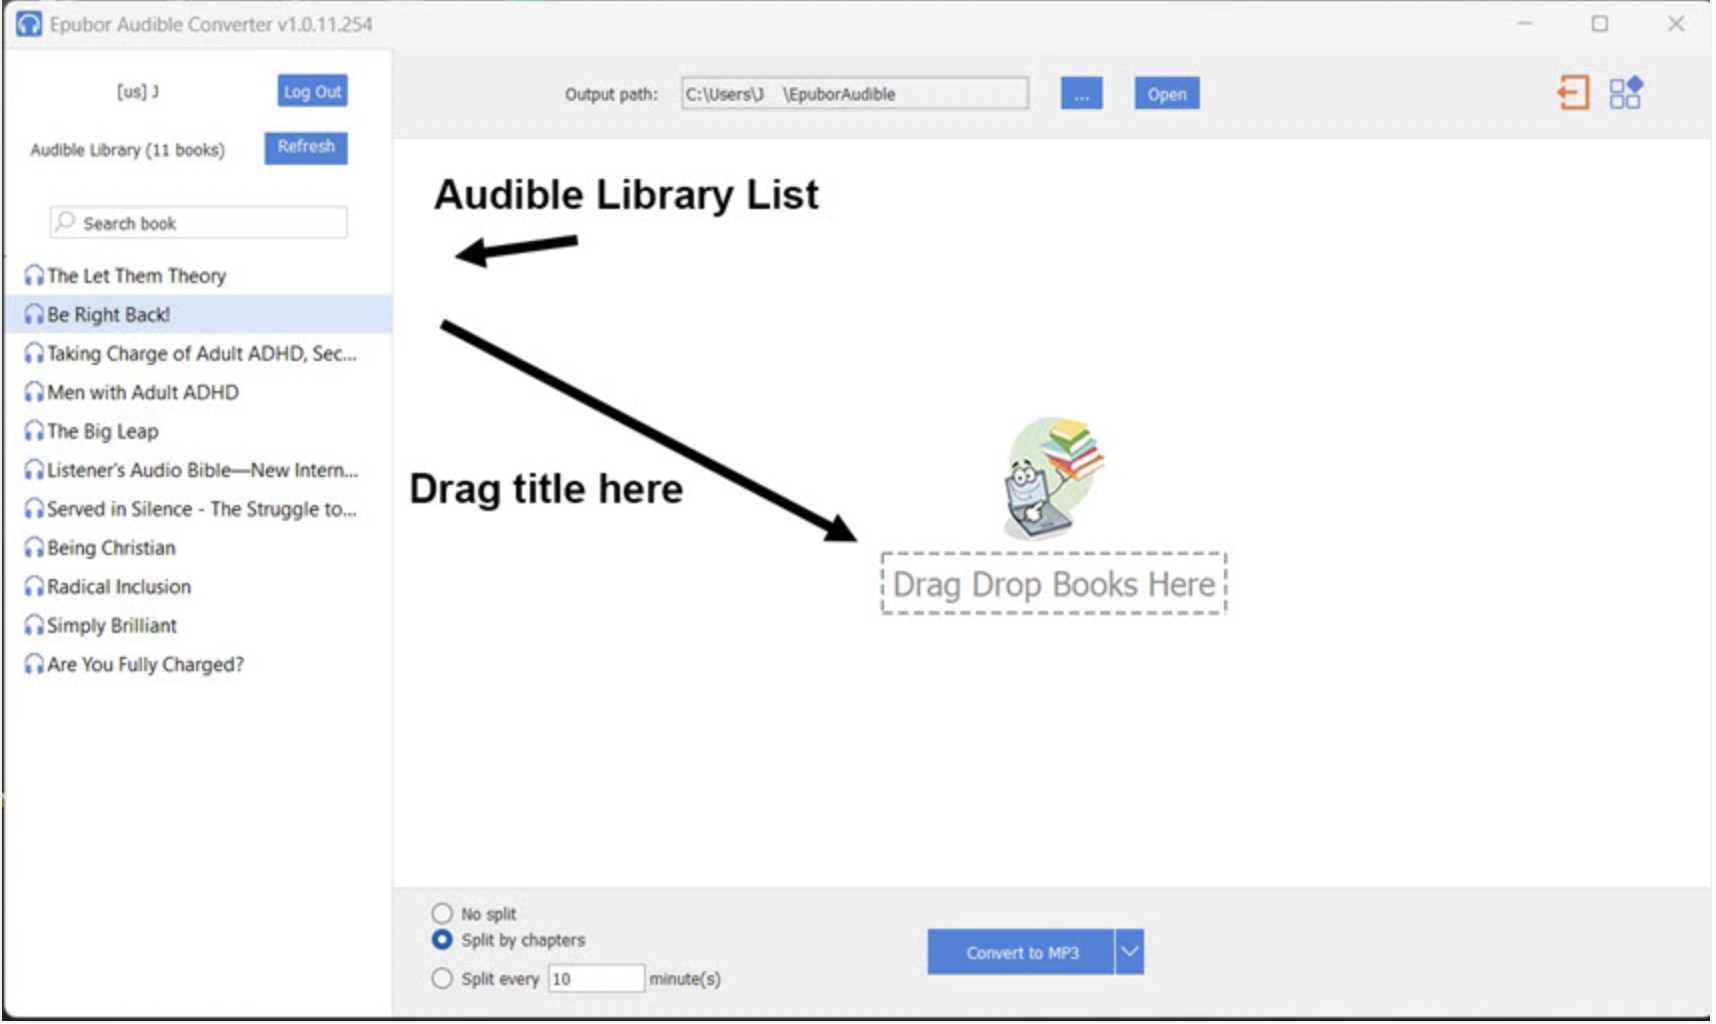
Task: Click the [us] account name label
Action: pos(138,91)
